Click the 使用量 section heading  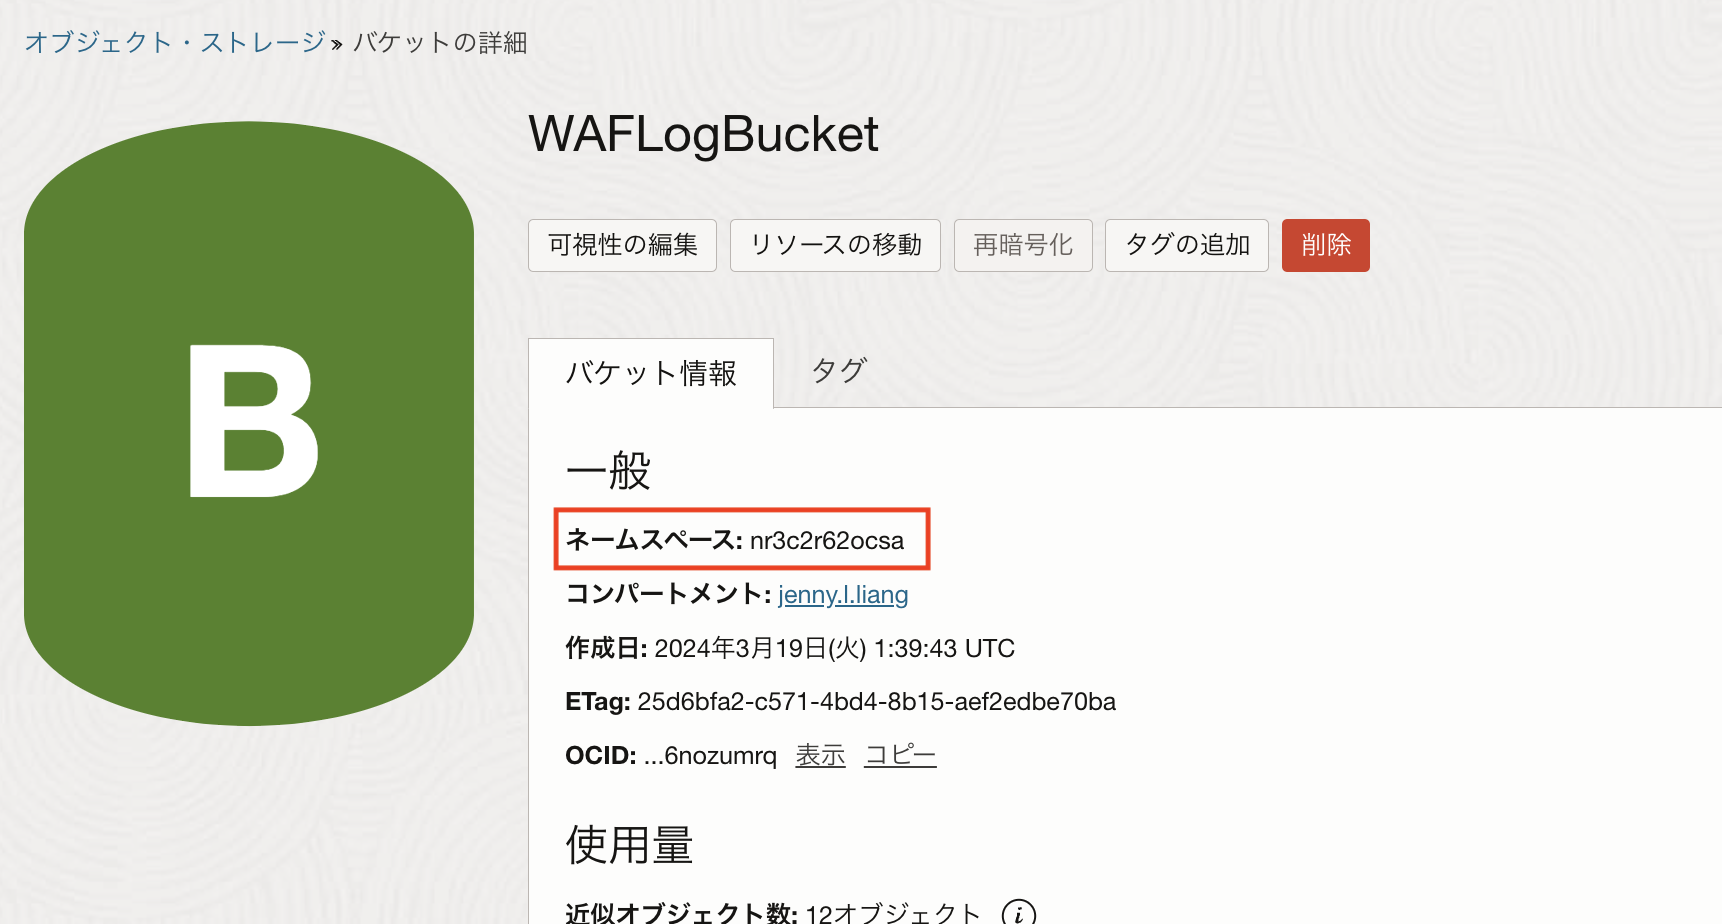pos(629,845)
